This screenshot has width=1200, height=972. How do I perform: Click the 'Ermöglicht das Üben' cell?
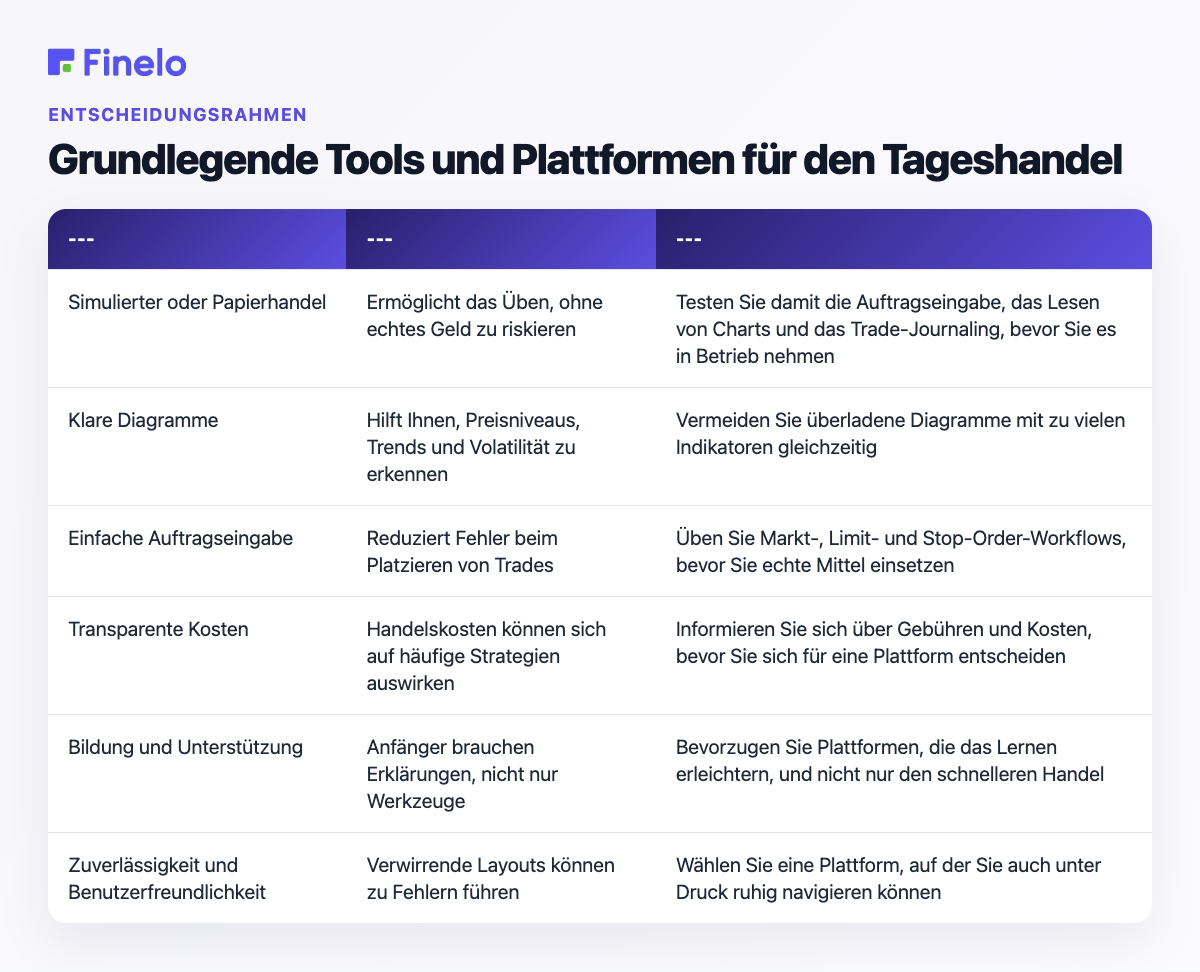click(501, 328)
